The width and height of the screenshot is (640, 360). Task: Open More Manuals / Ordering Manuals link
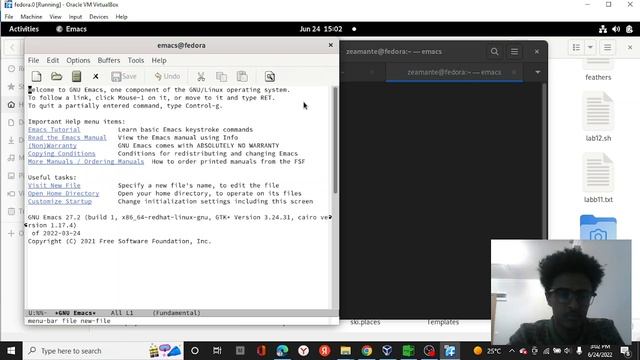86,161
